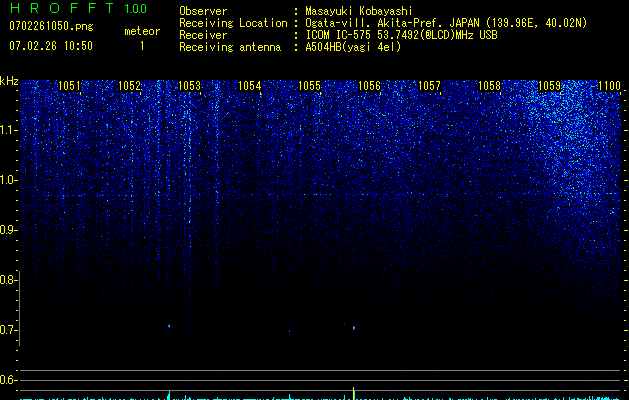Click the 1057 time marker
629x400 pixels.
tap(429, 86)
